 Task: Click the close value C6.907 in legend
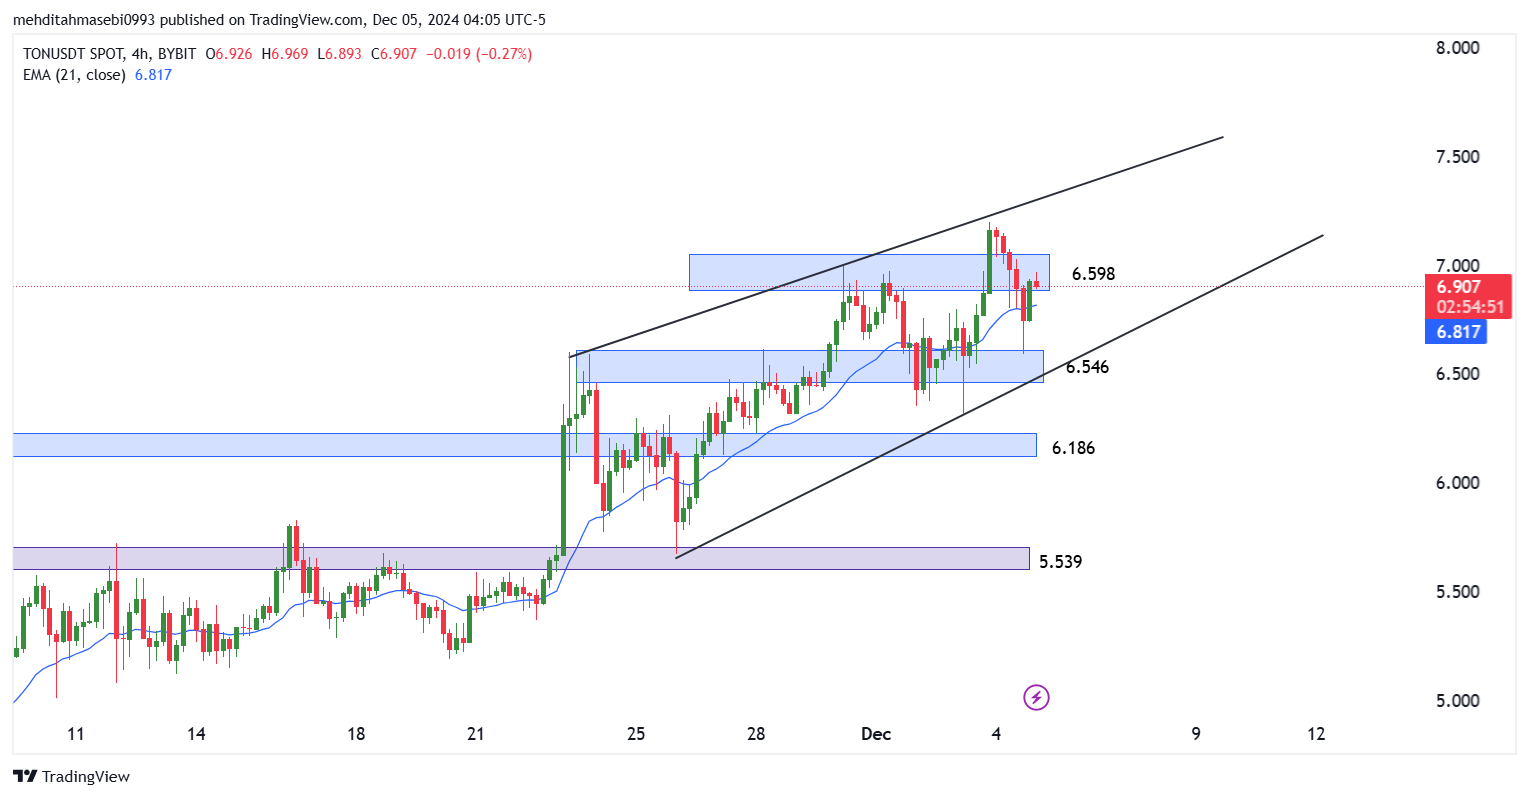[x=394, y=54]
